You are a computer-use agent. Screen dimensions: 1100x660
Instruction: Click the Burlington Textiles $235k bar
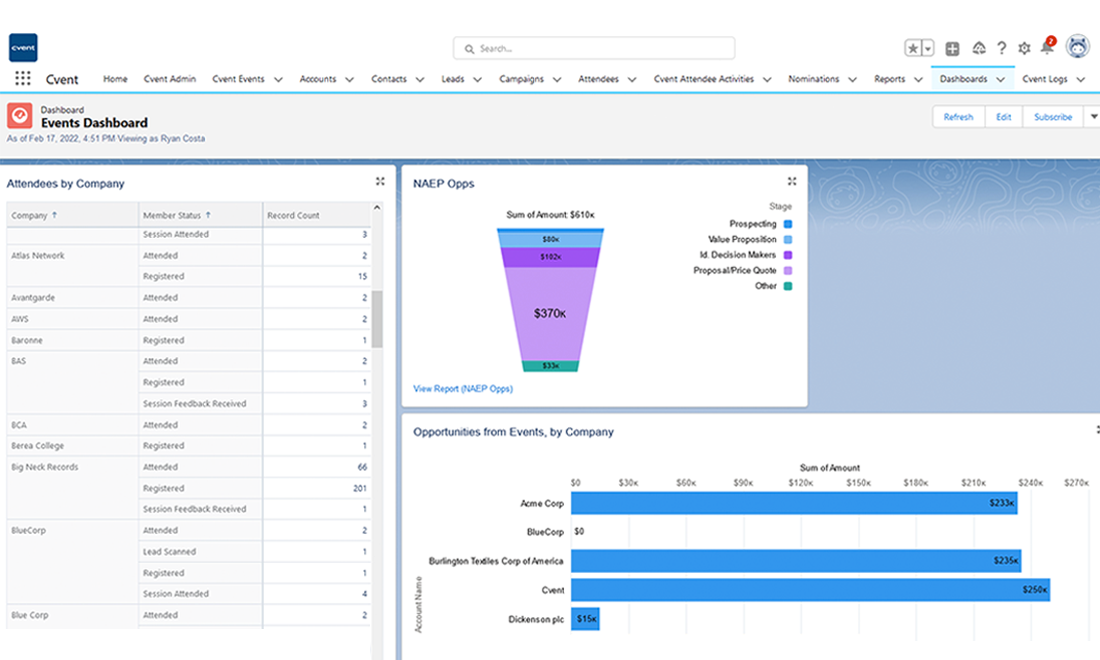(x=796, y=560)
